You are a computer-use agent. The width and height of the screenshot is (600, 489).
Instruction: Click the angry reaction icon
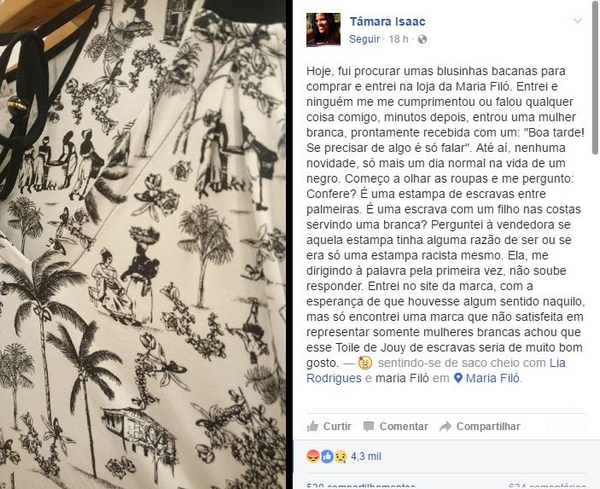click(313, 456)
